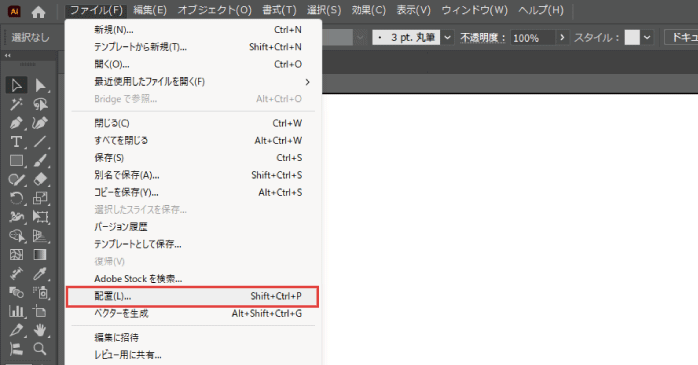This screenshot has height=365, width=698.
Task: Select 閉じる(C) menu entry
Action: tap(193, 123)
